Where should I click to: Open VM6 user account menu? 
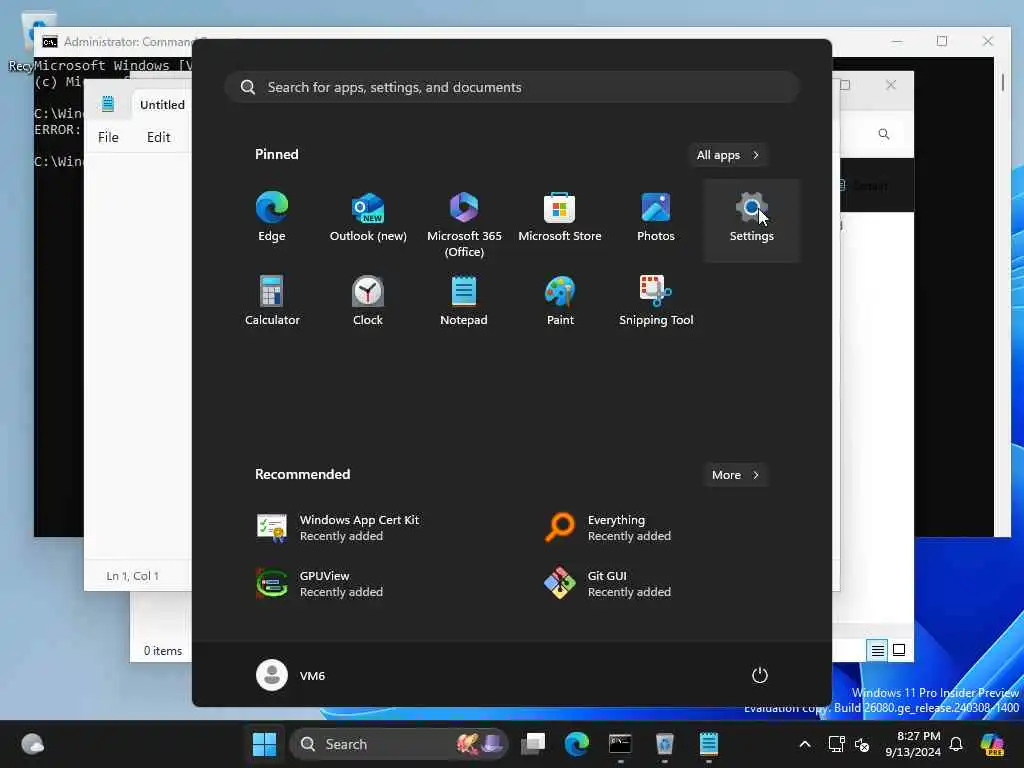[x=291, y=675]
